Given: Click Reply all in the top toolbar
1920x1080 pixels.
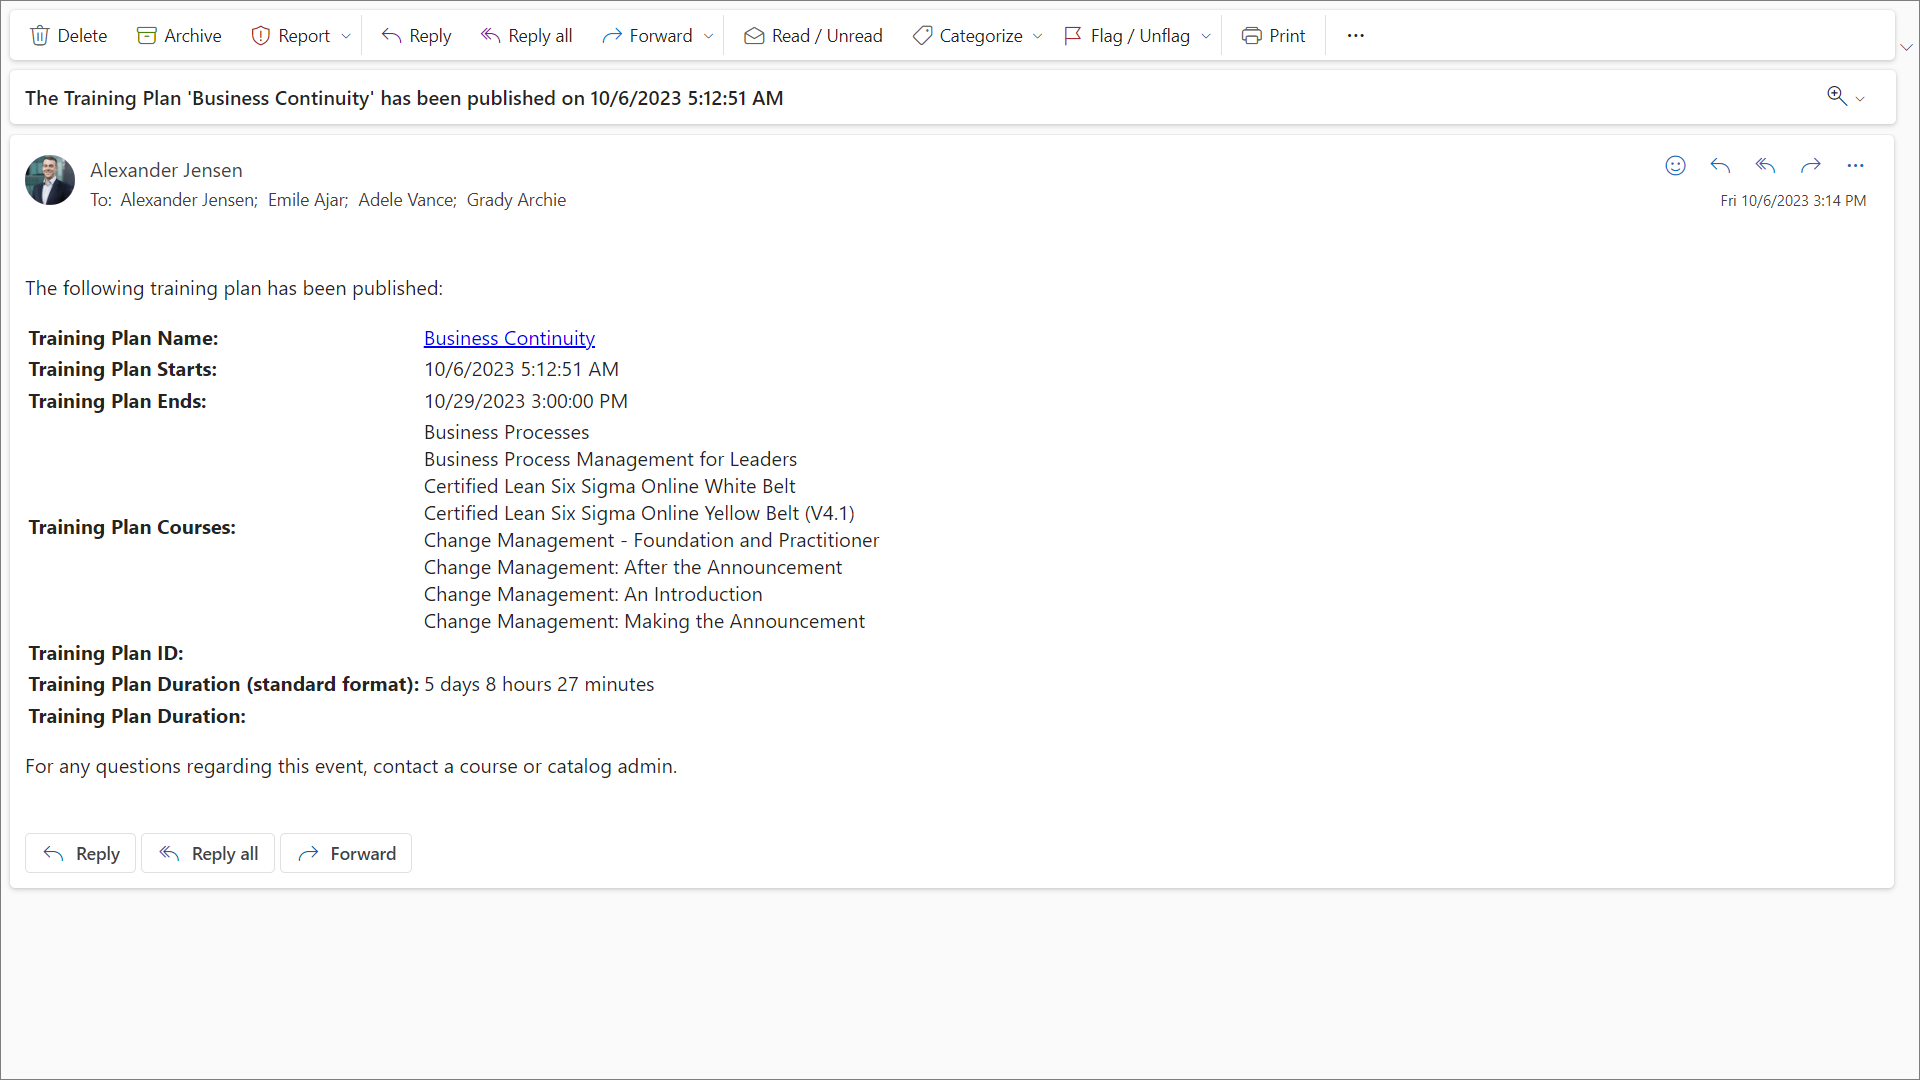Looking at the screenshot, I should point(526,36).
